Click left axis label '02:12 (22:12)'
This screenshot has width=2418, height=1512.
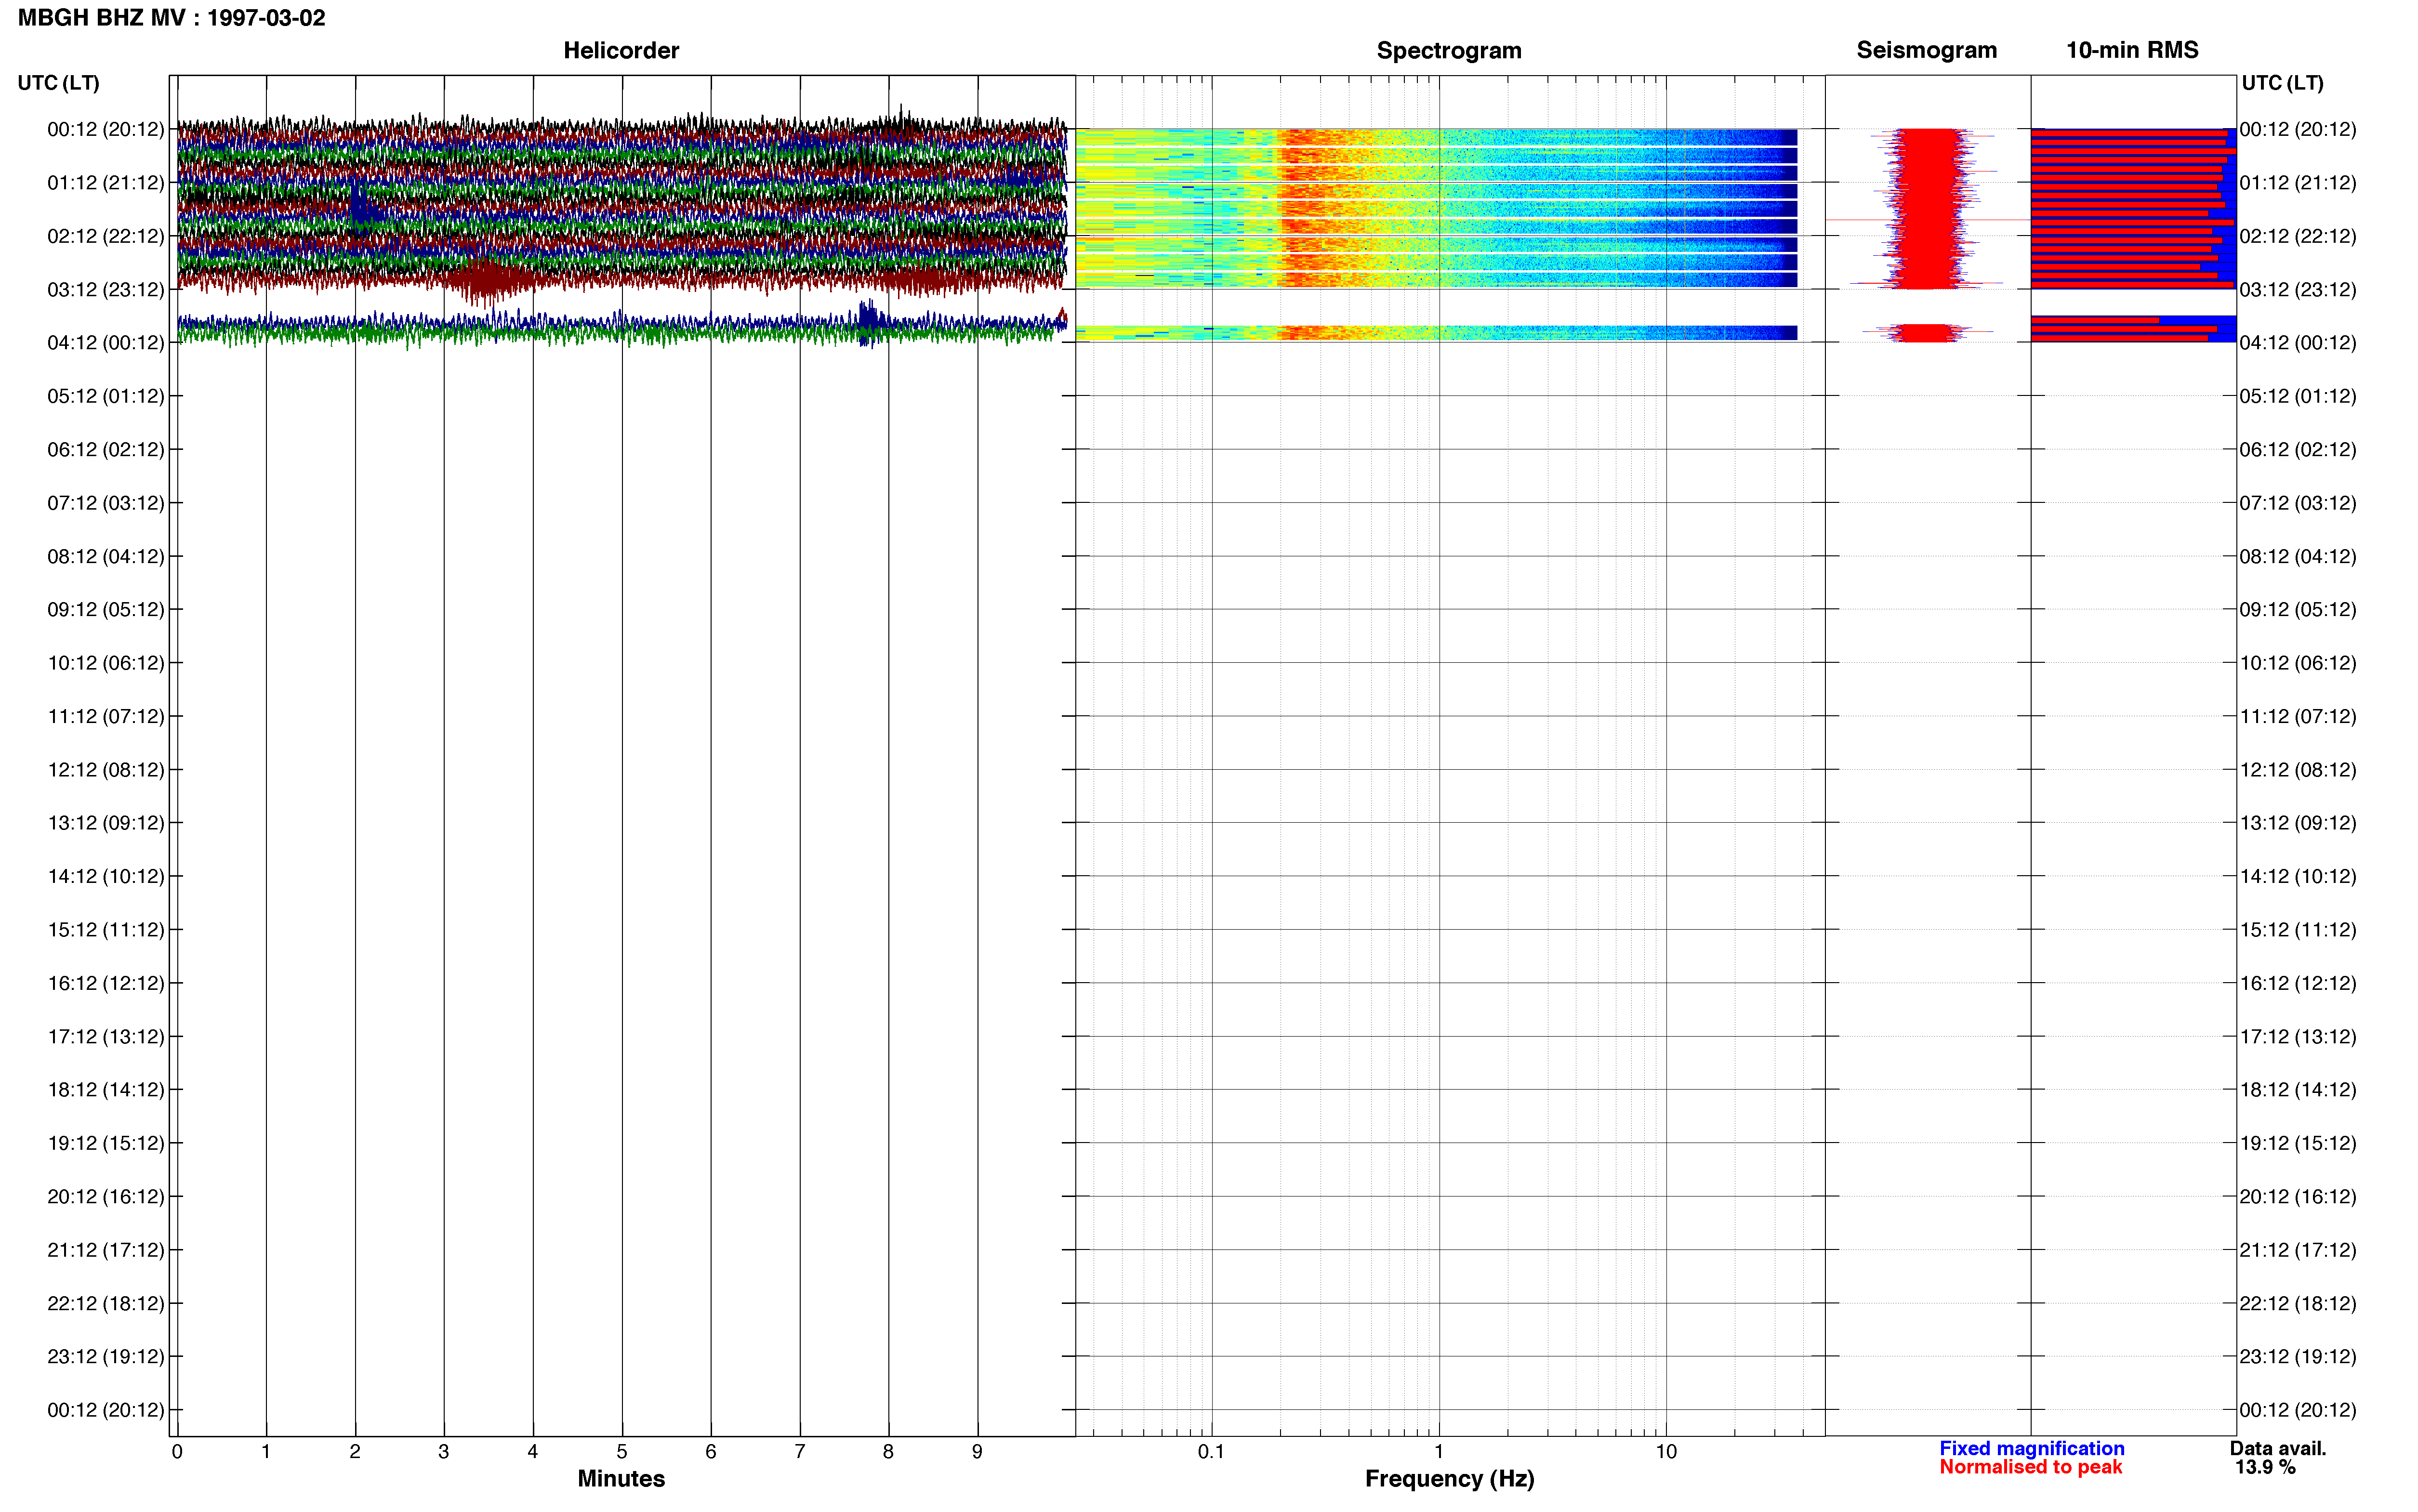click(106, 236)
